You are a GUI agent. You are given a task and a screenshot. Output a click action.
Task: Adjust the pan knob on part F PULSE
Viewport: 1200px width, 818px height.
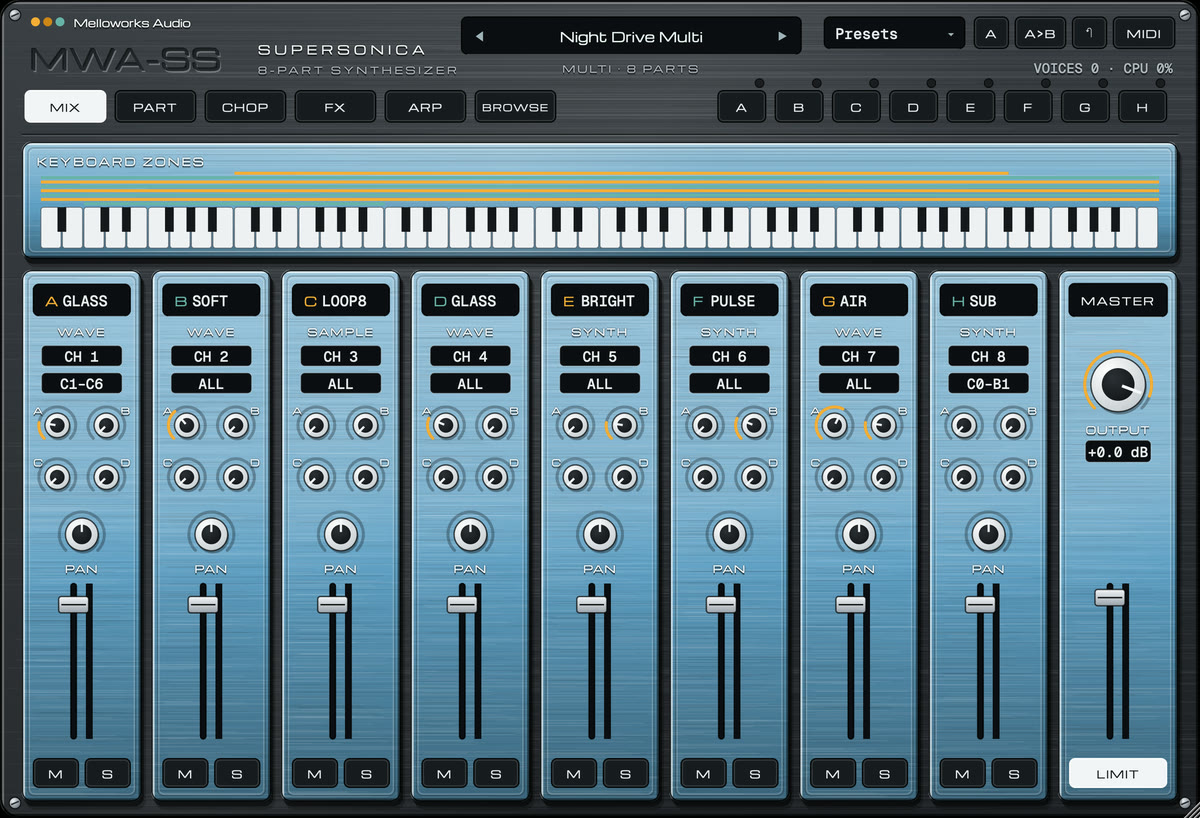pos(729,534)
